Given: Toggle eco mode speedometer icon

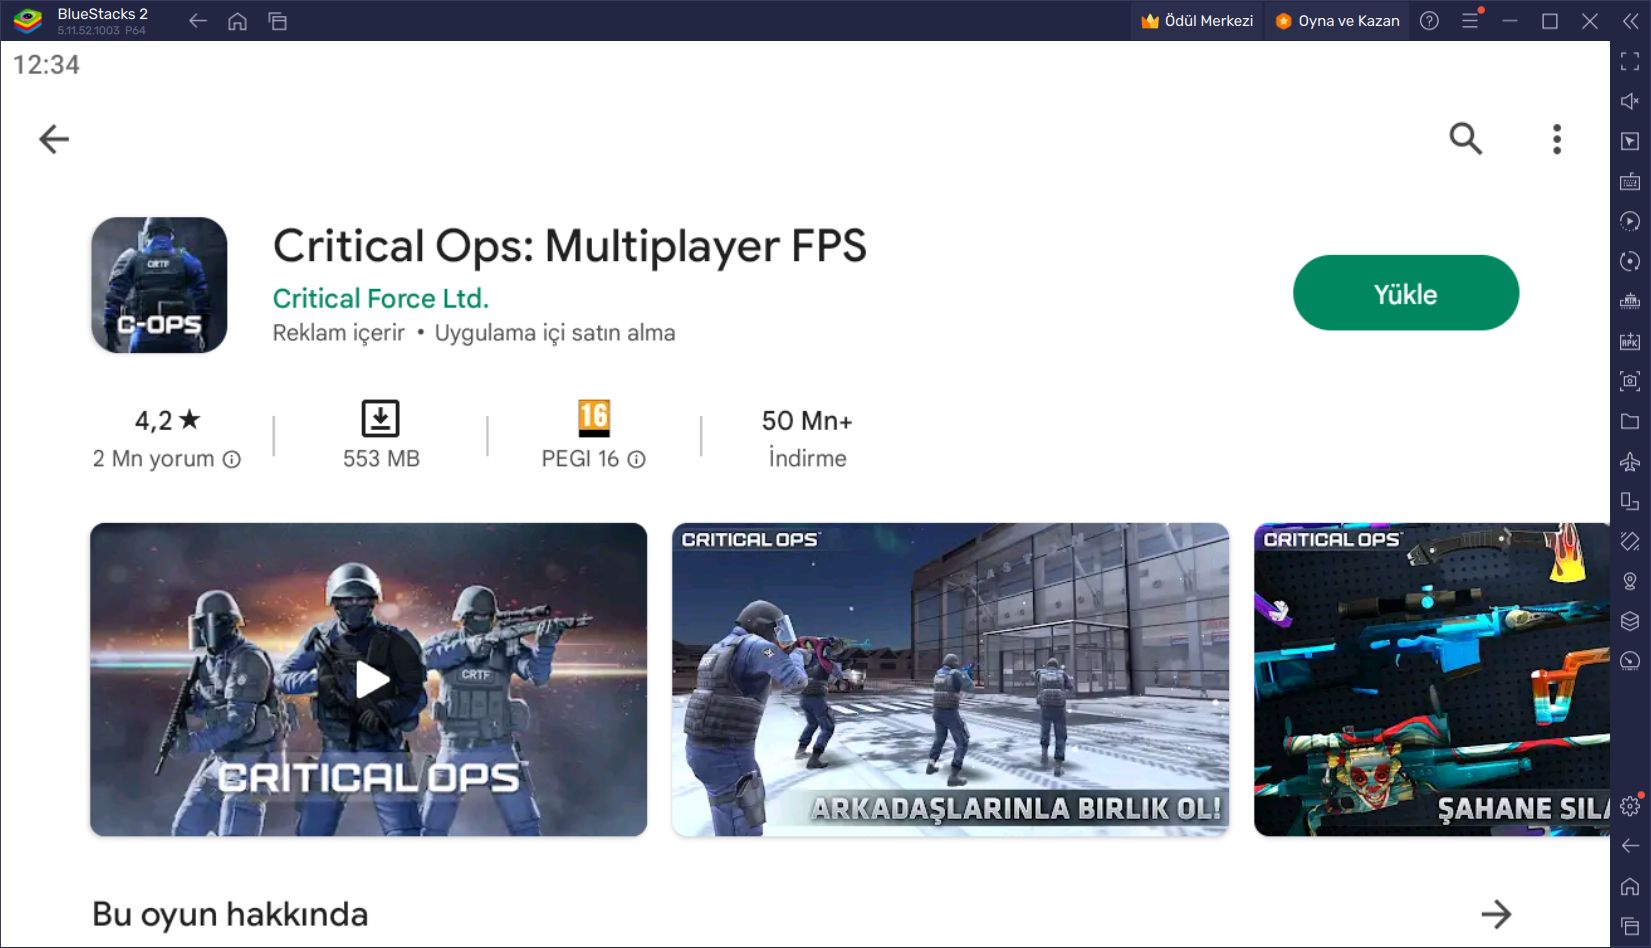Looking at the screenshot, I should pos(1630,661).
